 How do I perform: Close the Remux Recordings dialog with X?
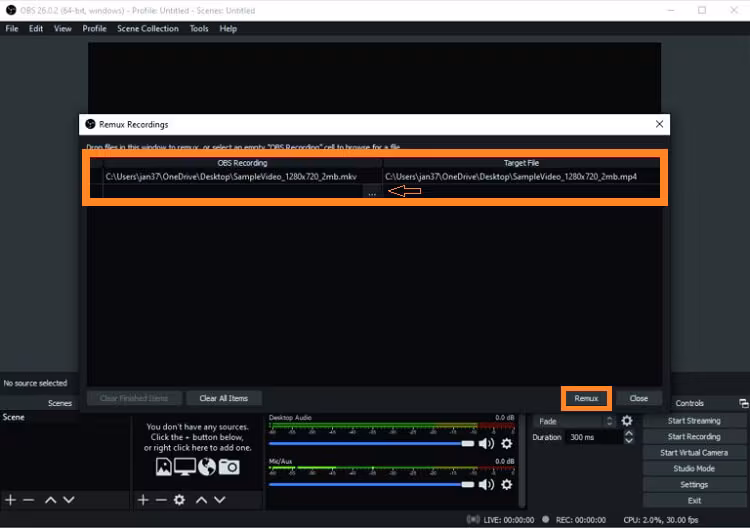coord(659,124)
